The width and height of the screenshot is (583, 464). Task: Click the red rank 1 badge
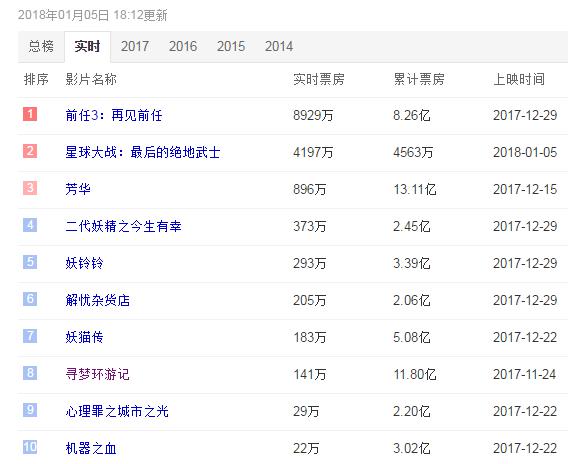[30, 114]
